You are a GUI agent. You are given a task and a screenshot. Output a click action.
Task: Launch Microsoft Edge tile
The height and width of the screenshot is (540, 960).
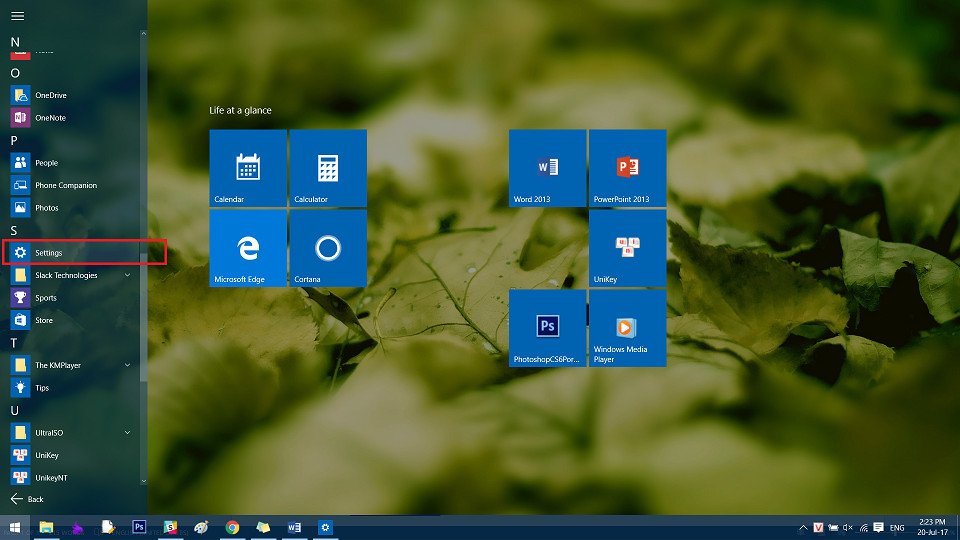[248, 248]
